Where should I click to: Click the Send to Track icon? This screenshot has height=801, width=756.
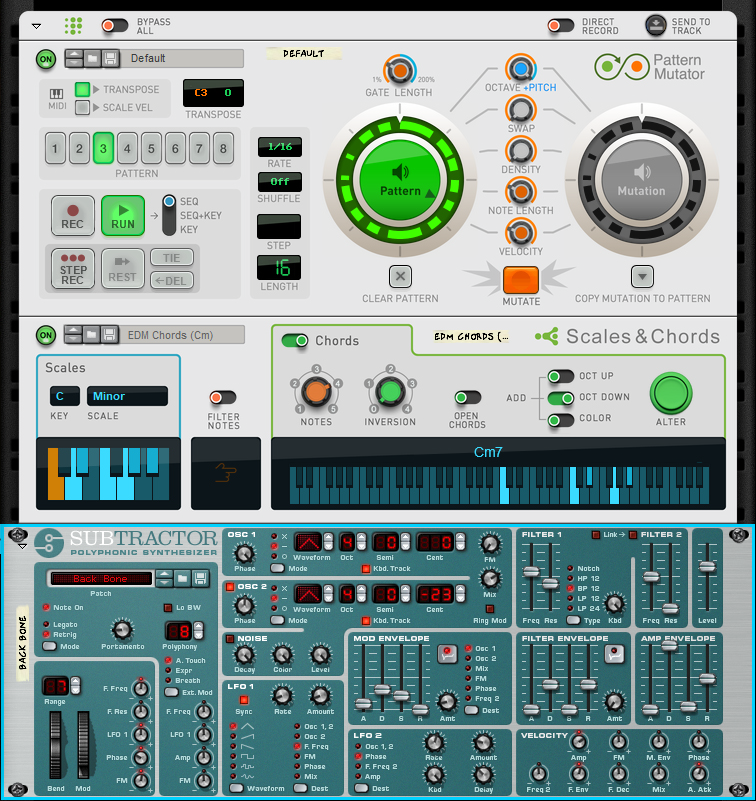click(x=655, y=25)
